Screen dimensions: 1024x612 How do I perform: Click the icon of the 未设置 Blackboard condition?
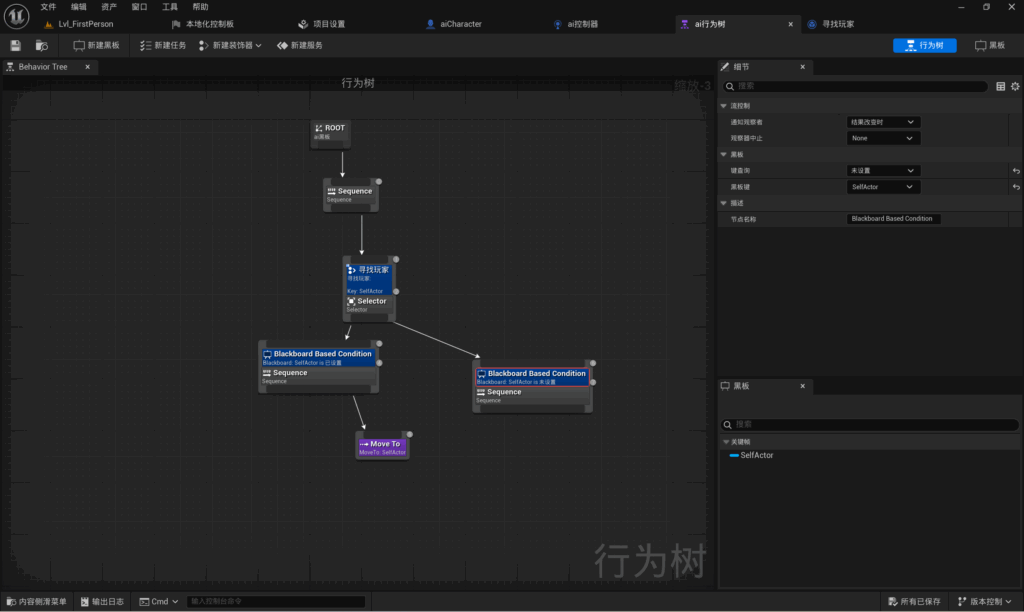coord(481,374)
